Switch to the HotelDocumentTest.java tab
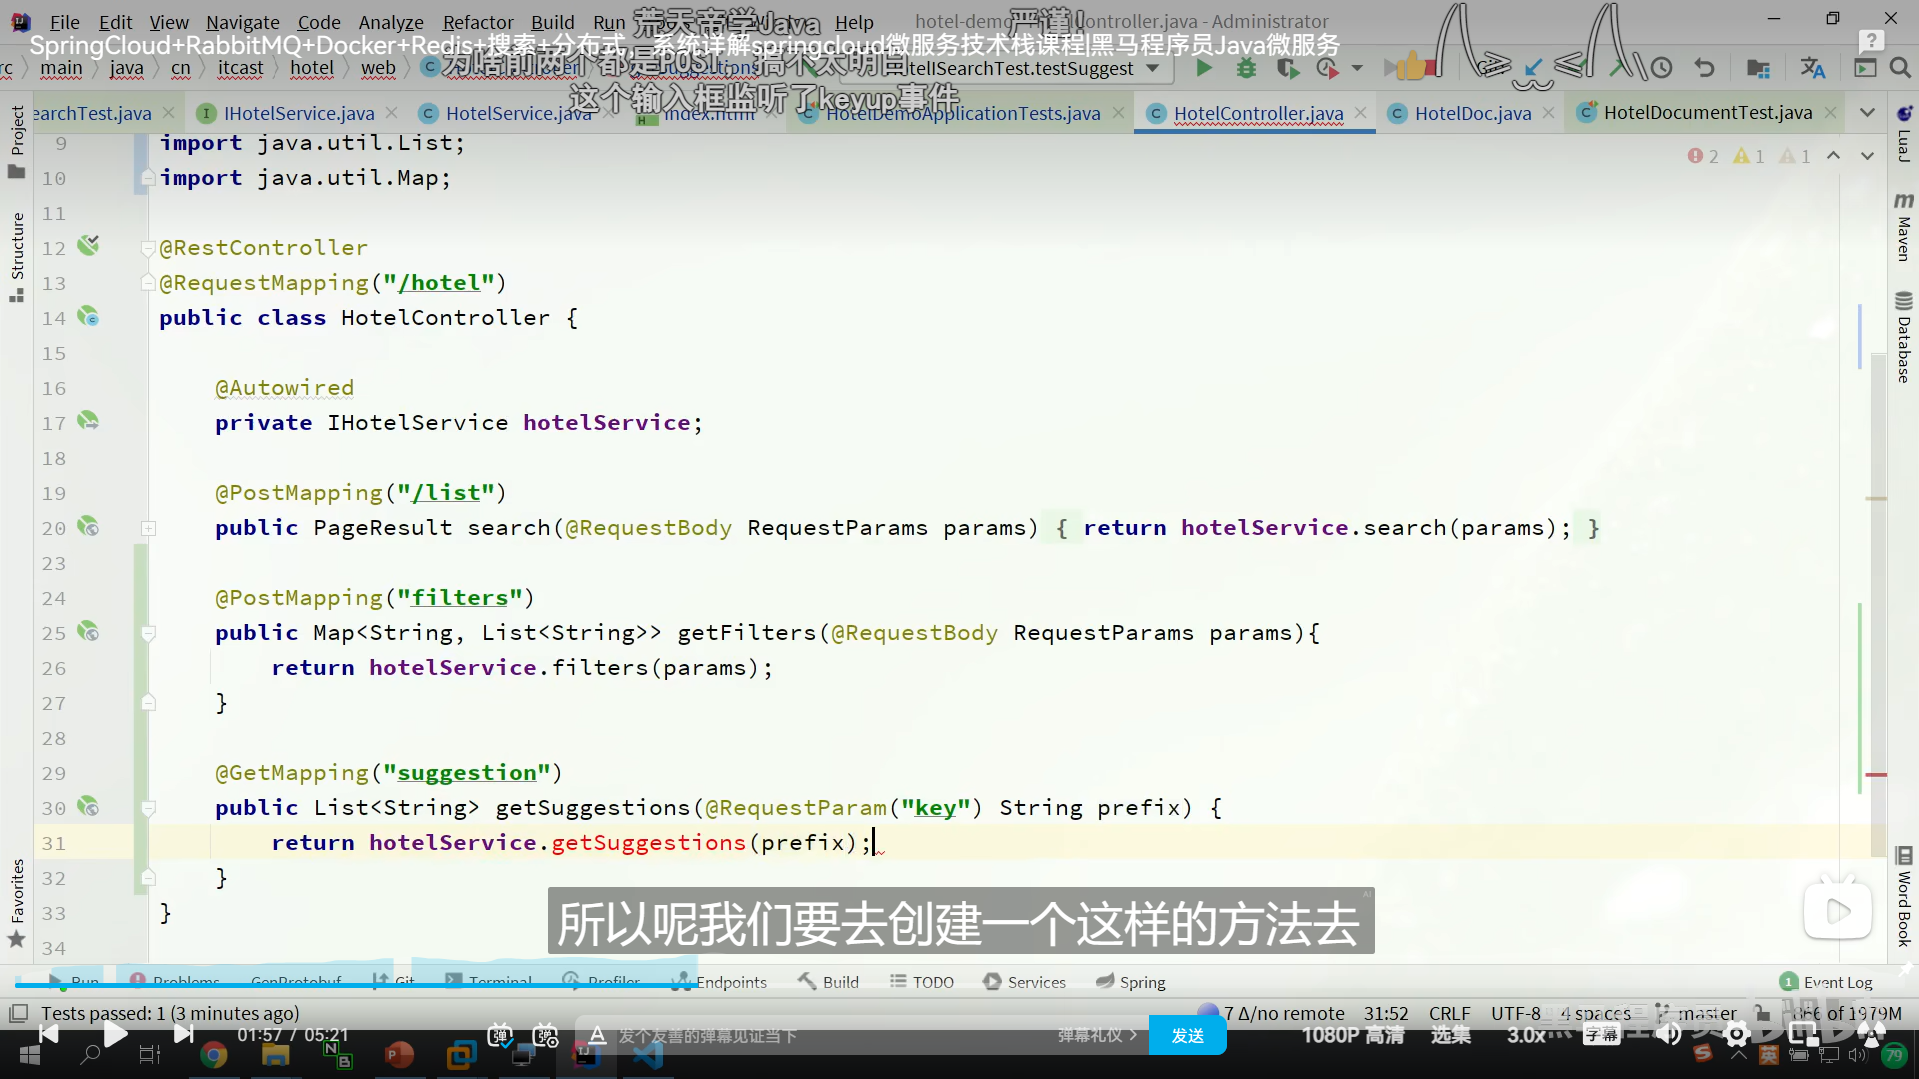 tap(1707, 113)
